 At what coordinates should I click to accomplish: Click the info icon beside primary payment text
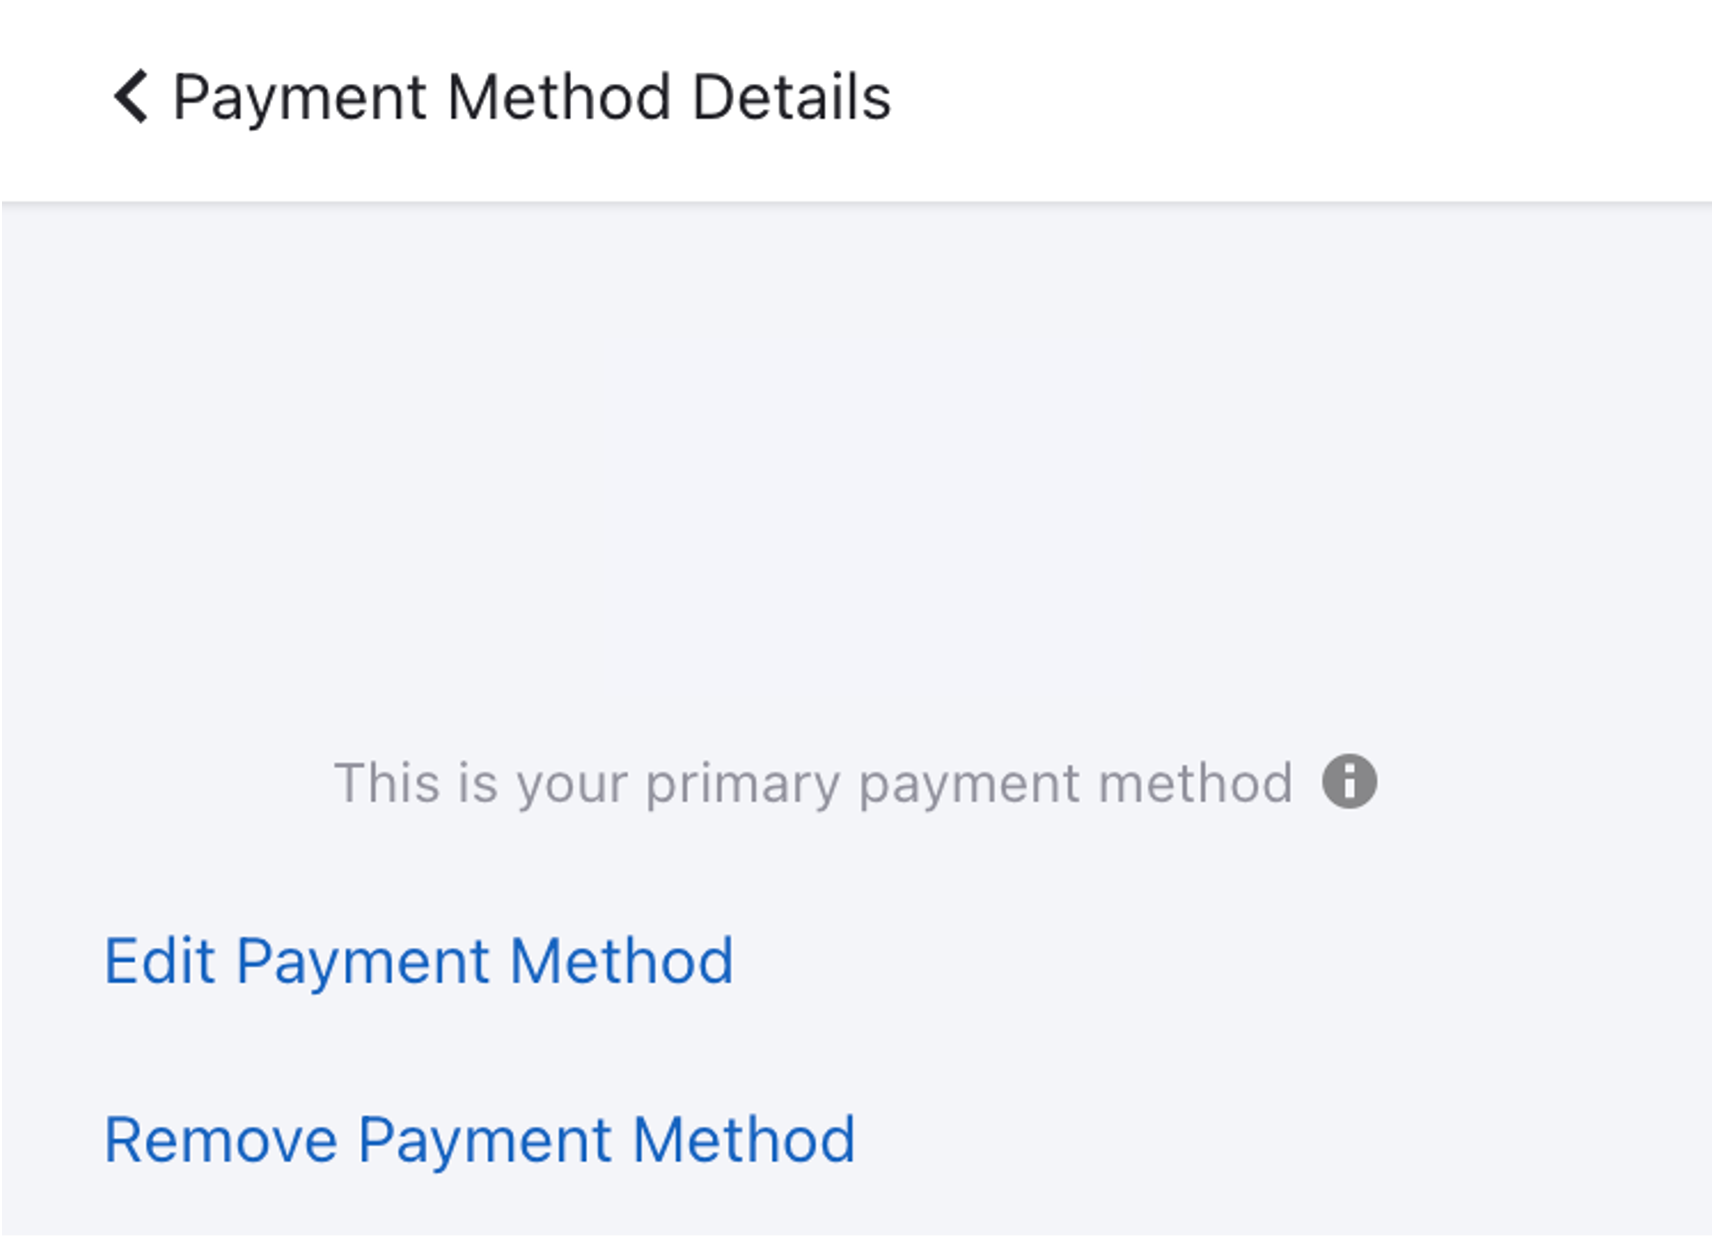1349,781
